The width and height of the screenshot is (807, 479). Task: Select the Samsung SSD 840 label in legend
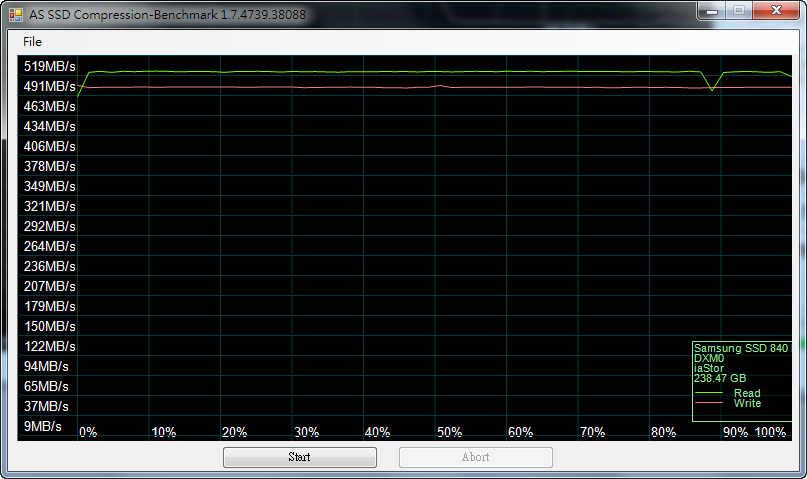click(740, 348)
